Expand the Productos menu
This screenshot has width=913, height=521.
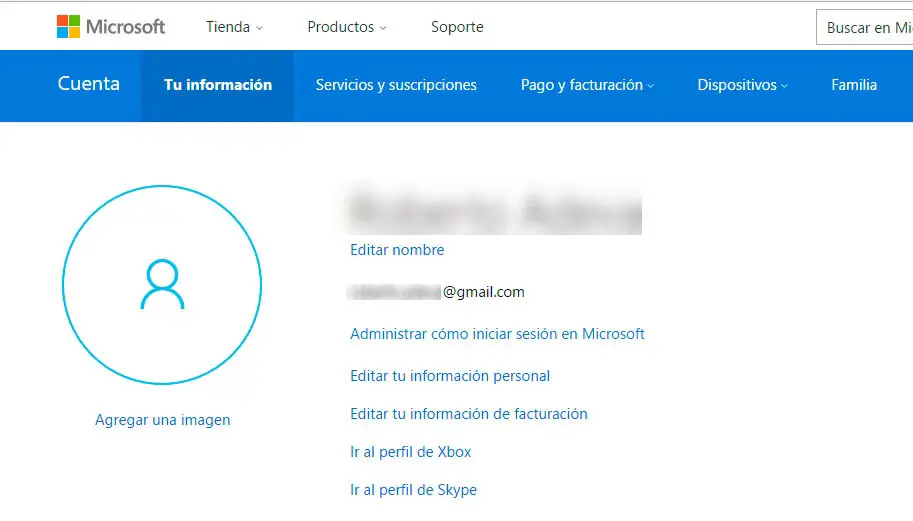click(x=346, y=27)
